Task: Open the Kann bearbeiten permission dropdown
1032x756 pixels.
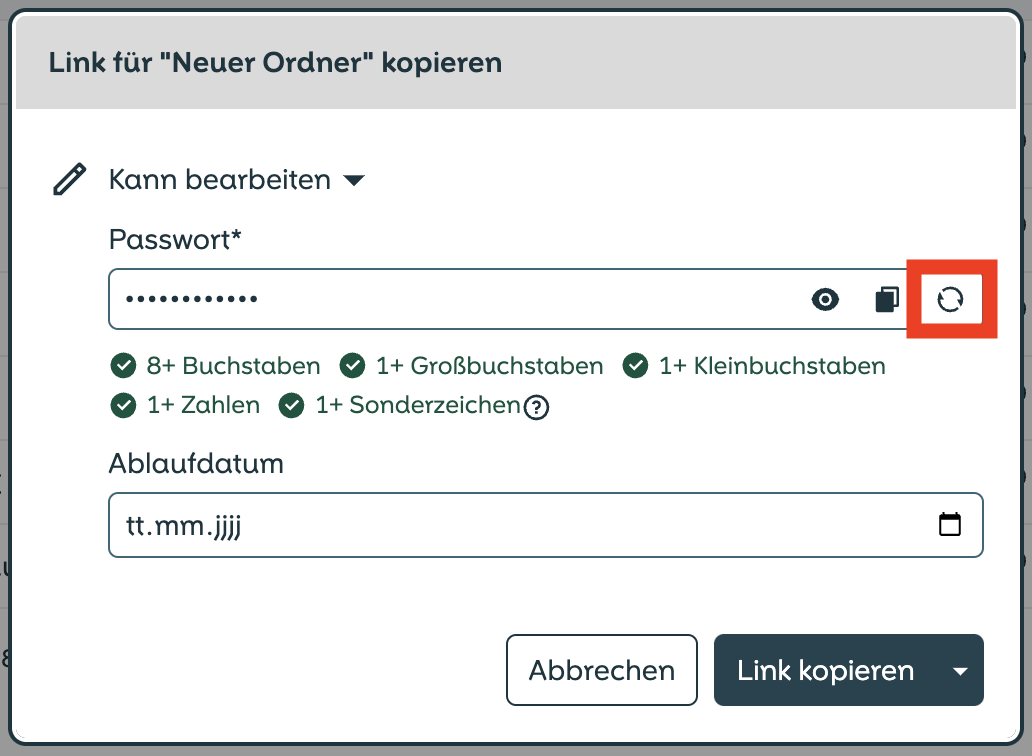Action: (x=237, y=180)
